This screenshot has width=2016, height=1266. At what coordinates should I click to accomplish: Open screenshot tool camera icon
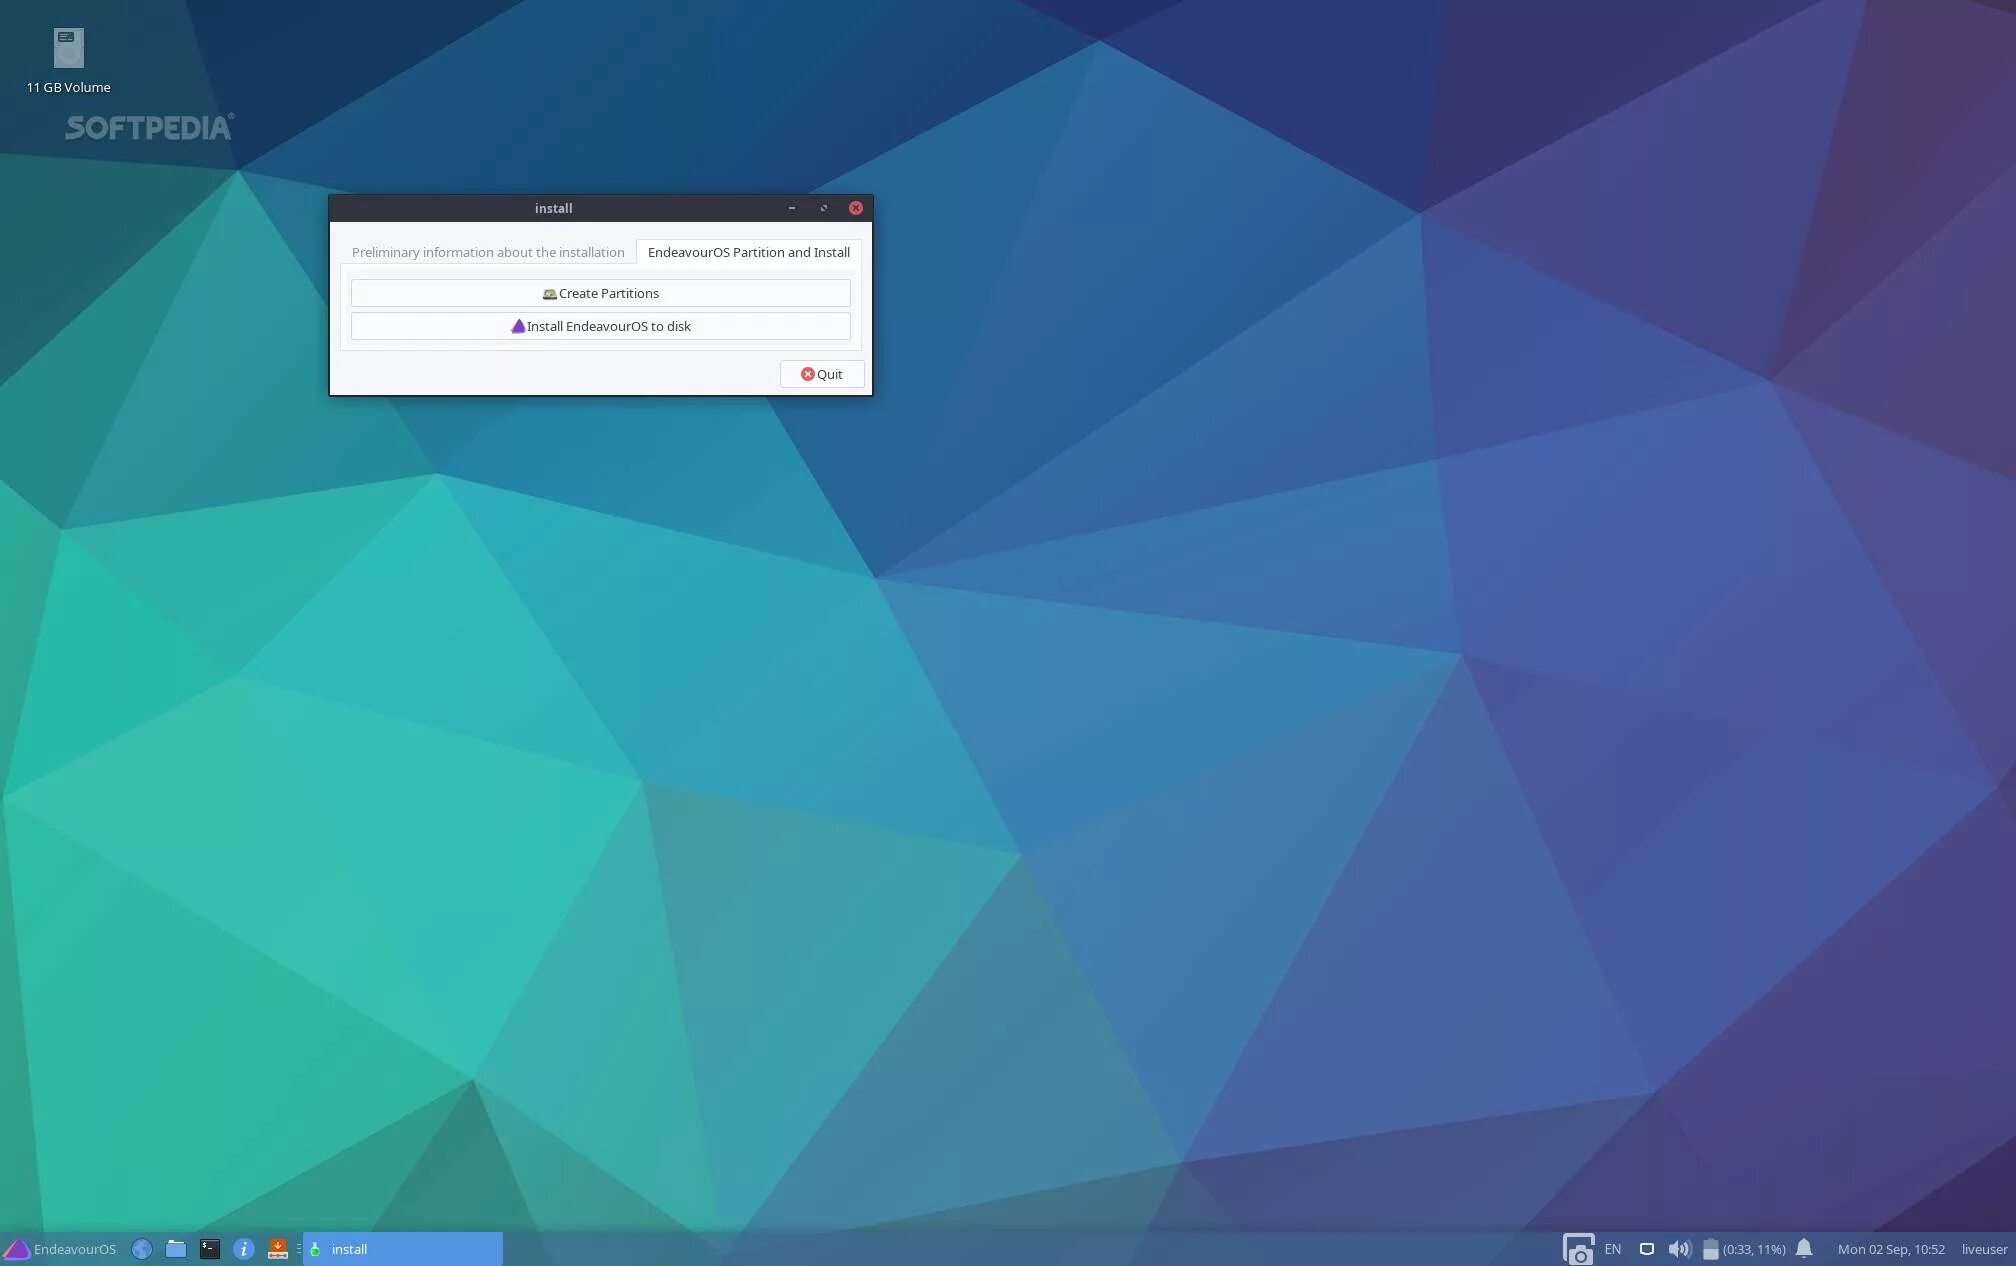[x=1578, y=1249]
